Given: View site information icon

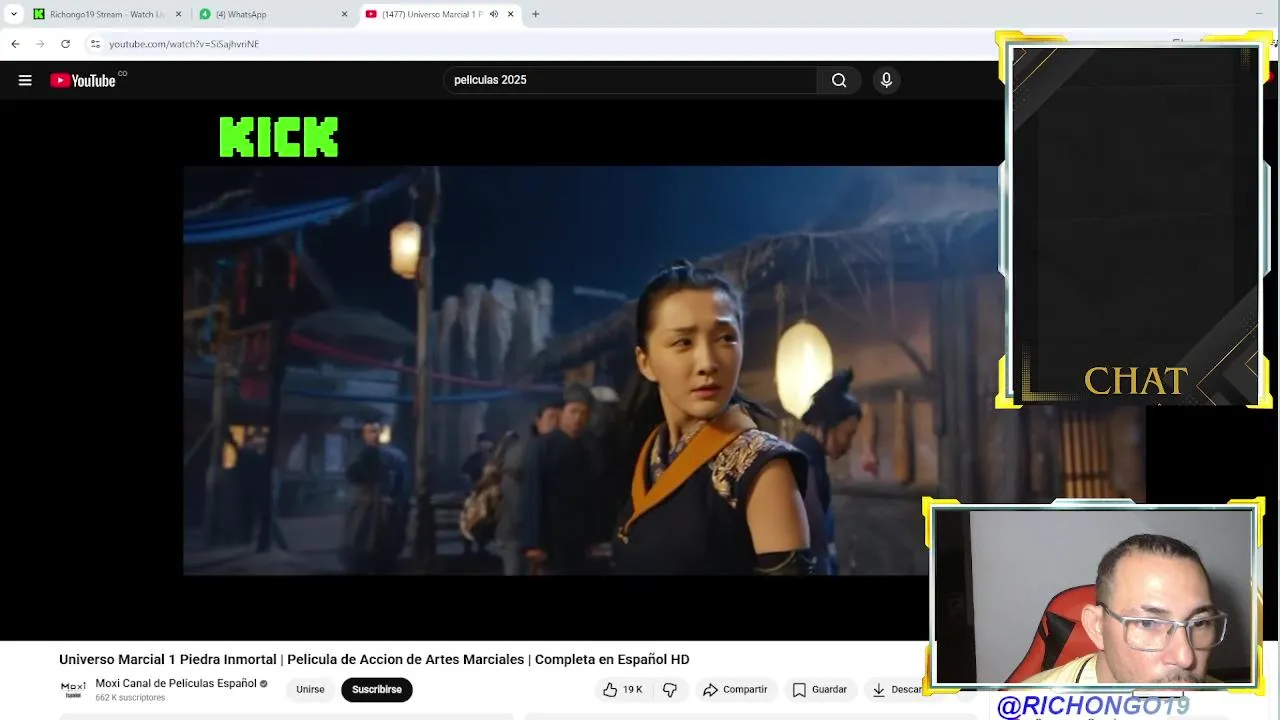Looking at the screenshot, I should (x=95, y=44).
